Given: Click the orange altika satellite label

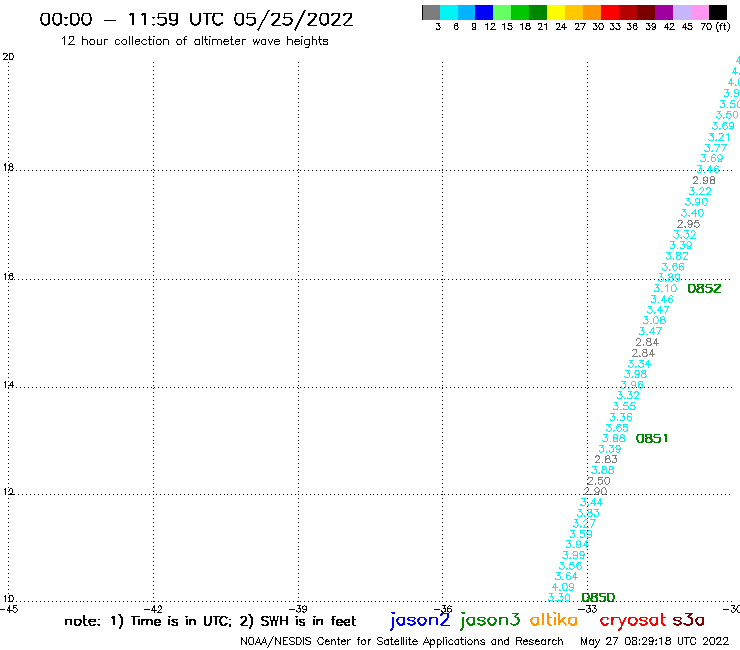Looking at the screenshot, I should [x=554, y=620].
